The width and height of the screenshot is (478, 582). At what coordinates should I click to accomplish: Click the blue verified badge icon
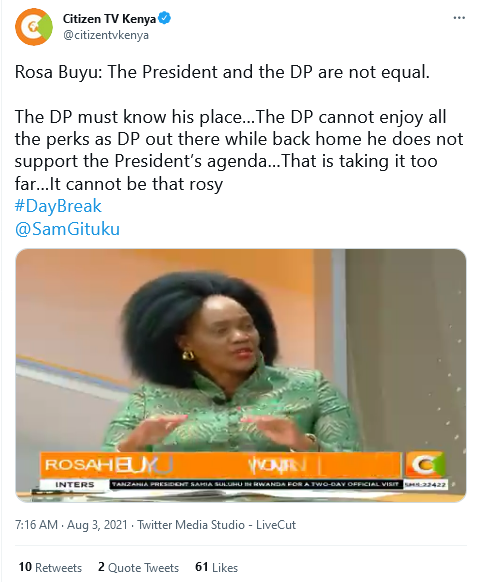point(165,18)
